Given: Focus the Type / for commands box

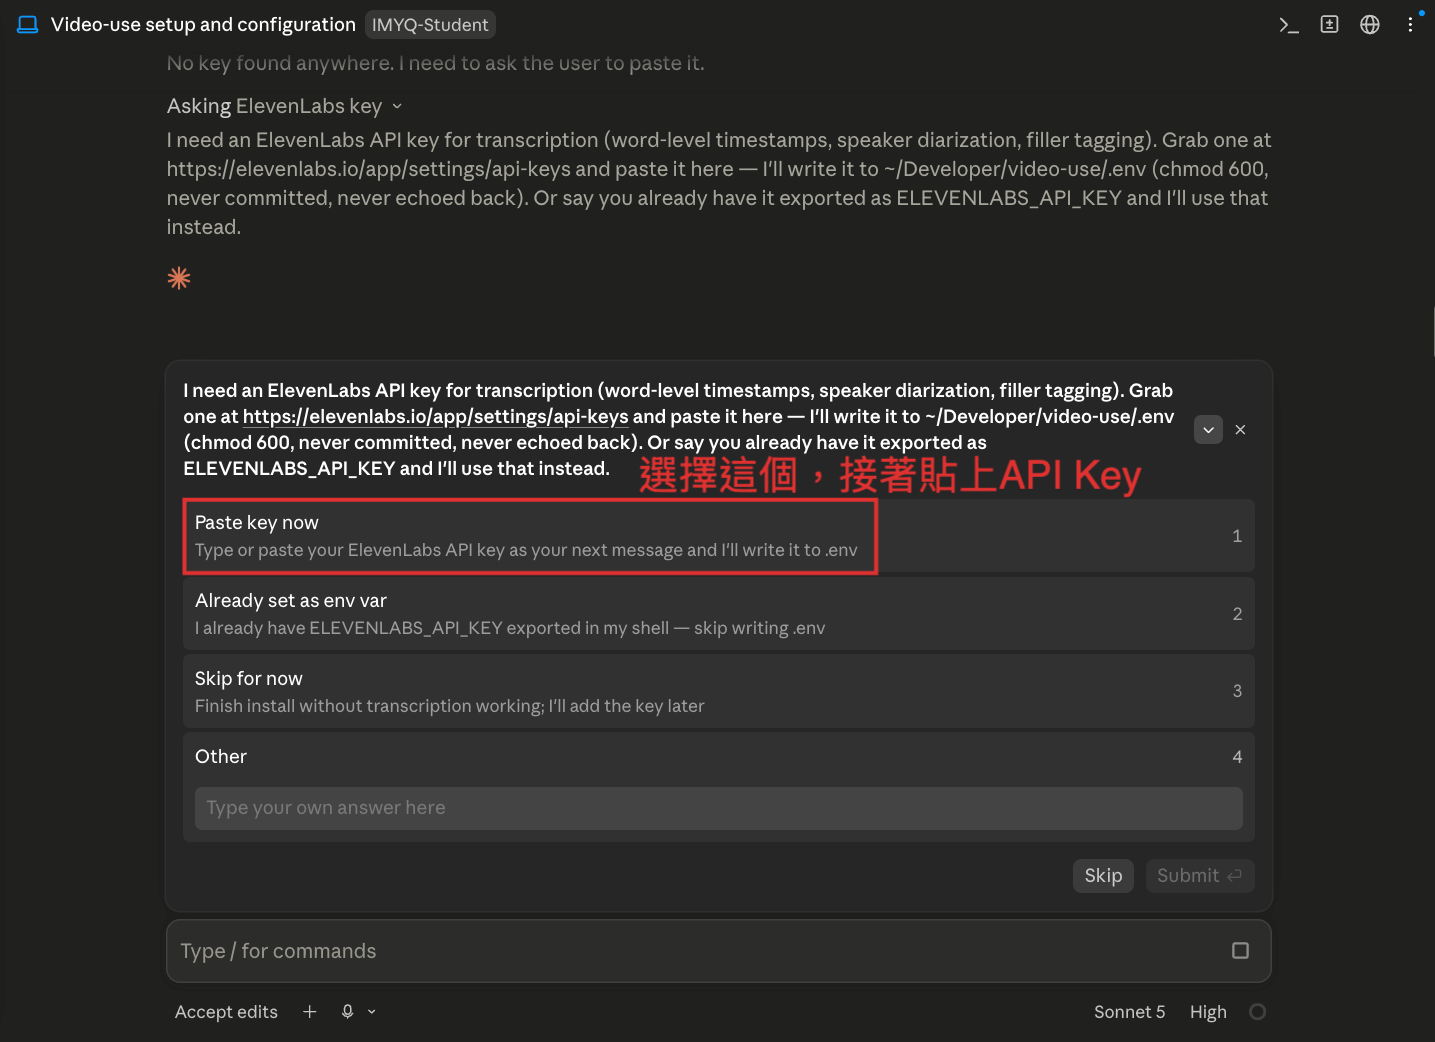Looking at the screenshot, I should pos(718,951).
